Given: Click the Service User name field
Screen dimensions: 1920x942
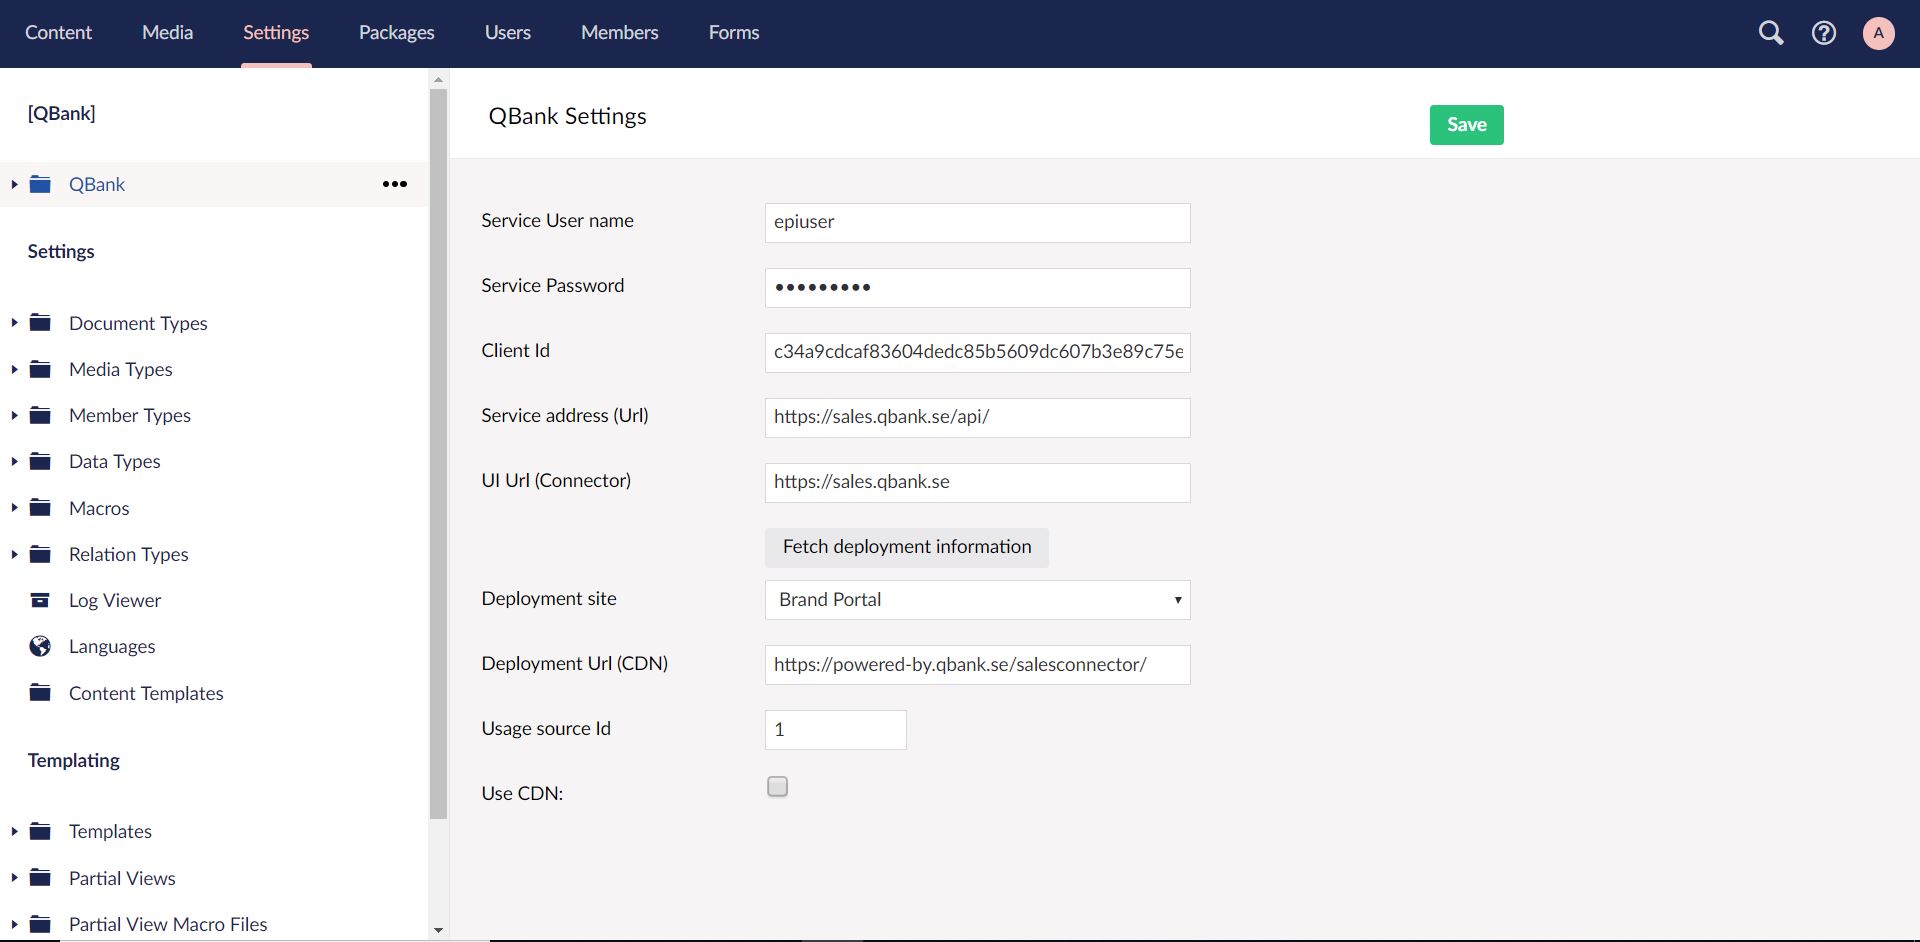Looking at the screenshot, I should pyautogui.click(x=977, y=223).
